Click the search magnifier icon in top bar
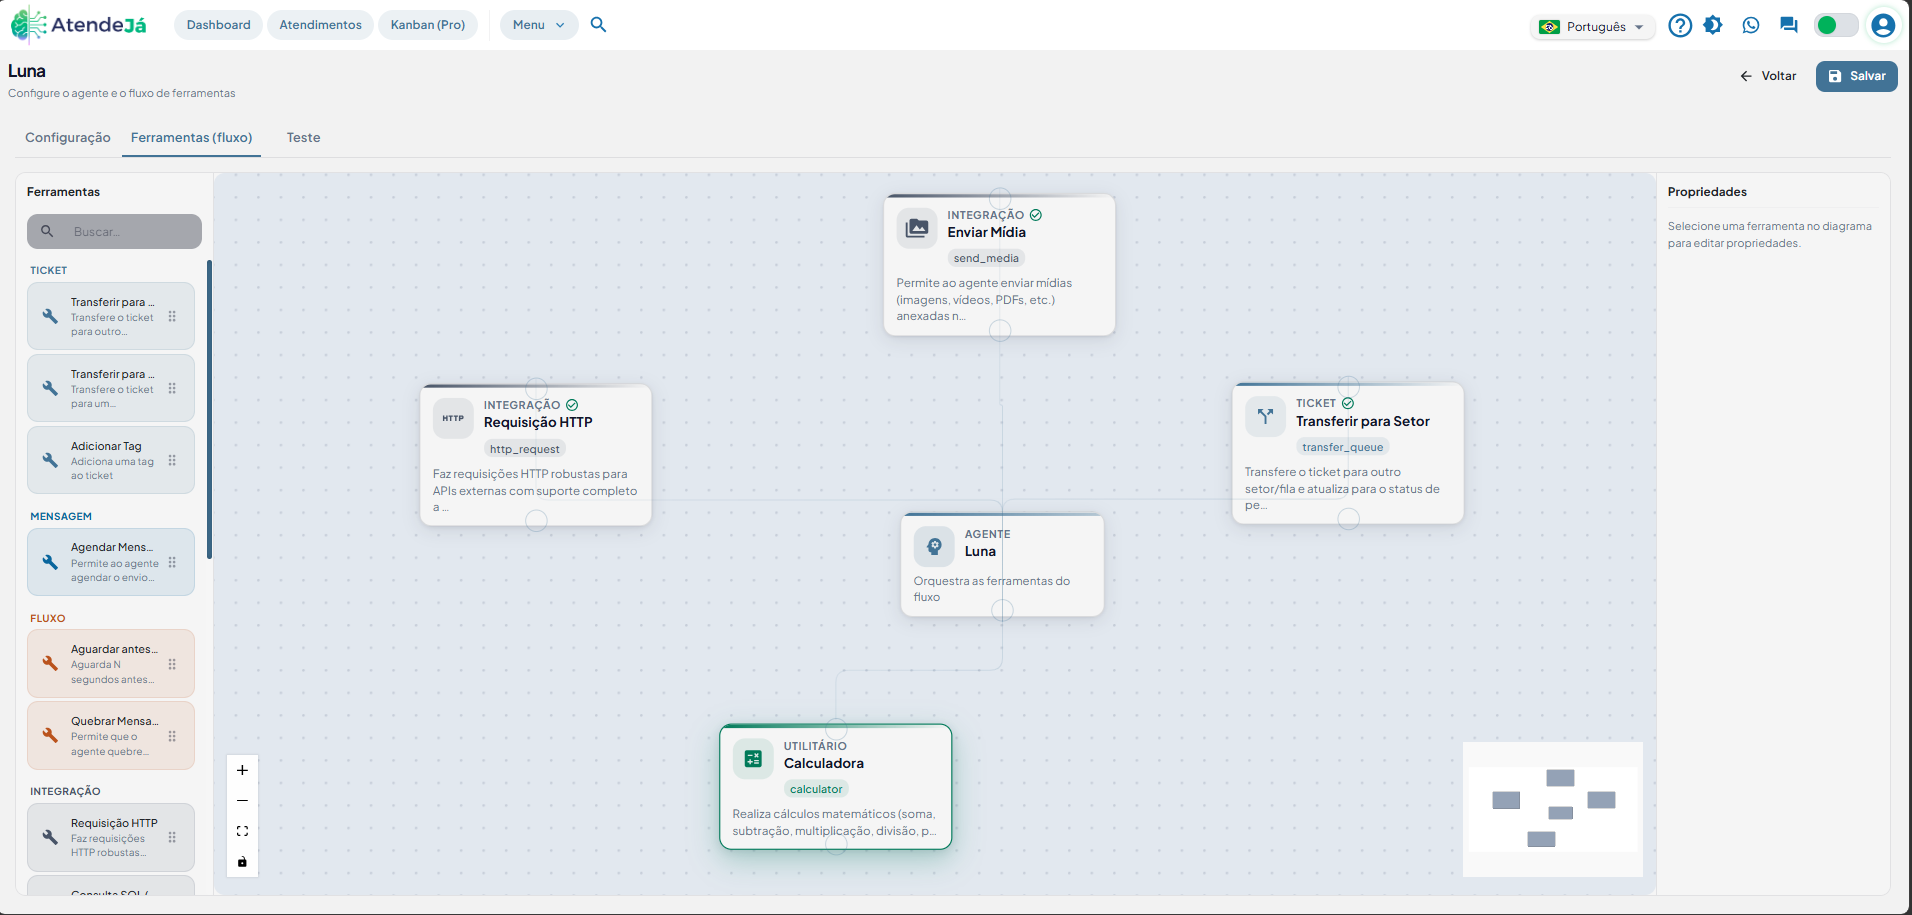Image resolution: width=1912 pixels, height=915 pixels. coord(598,25)
